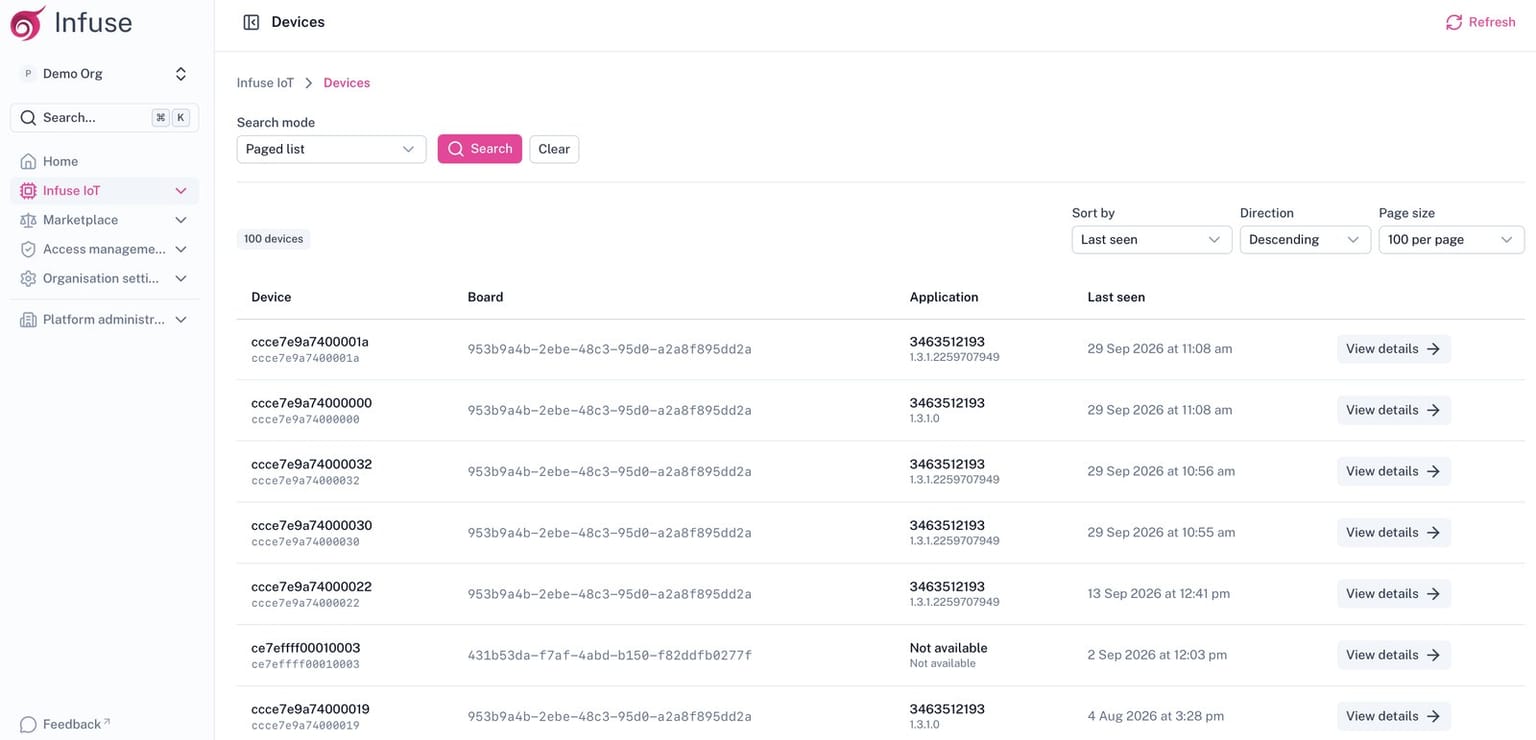
Task: Collapse the sidebar using the panel icon
Action: pyautogui.click(x=251, y=22)
